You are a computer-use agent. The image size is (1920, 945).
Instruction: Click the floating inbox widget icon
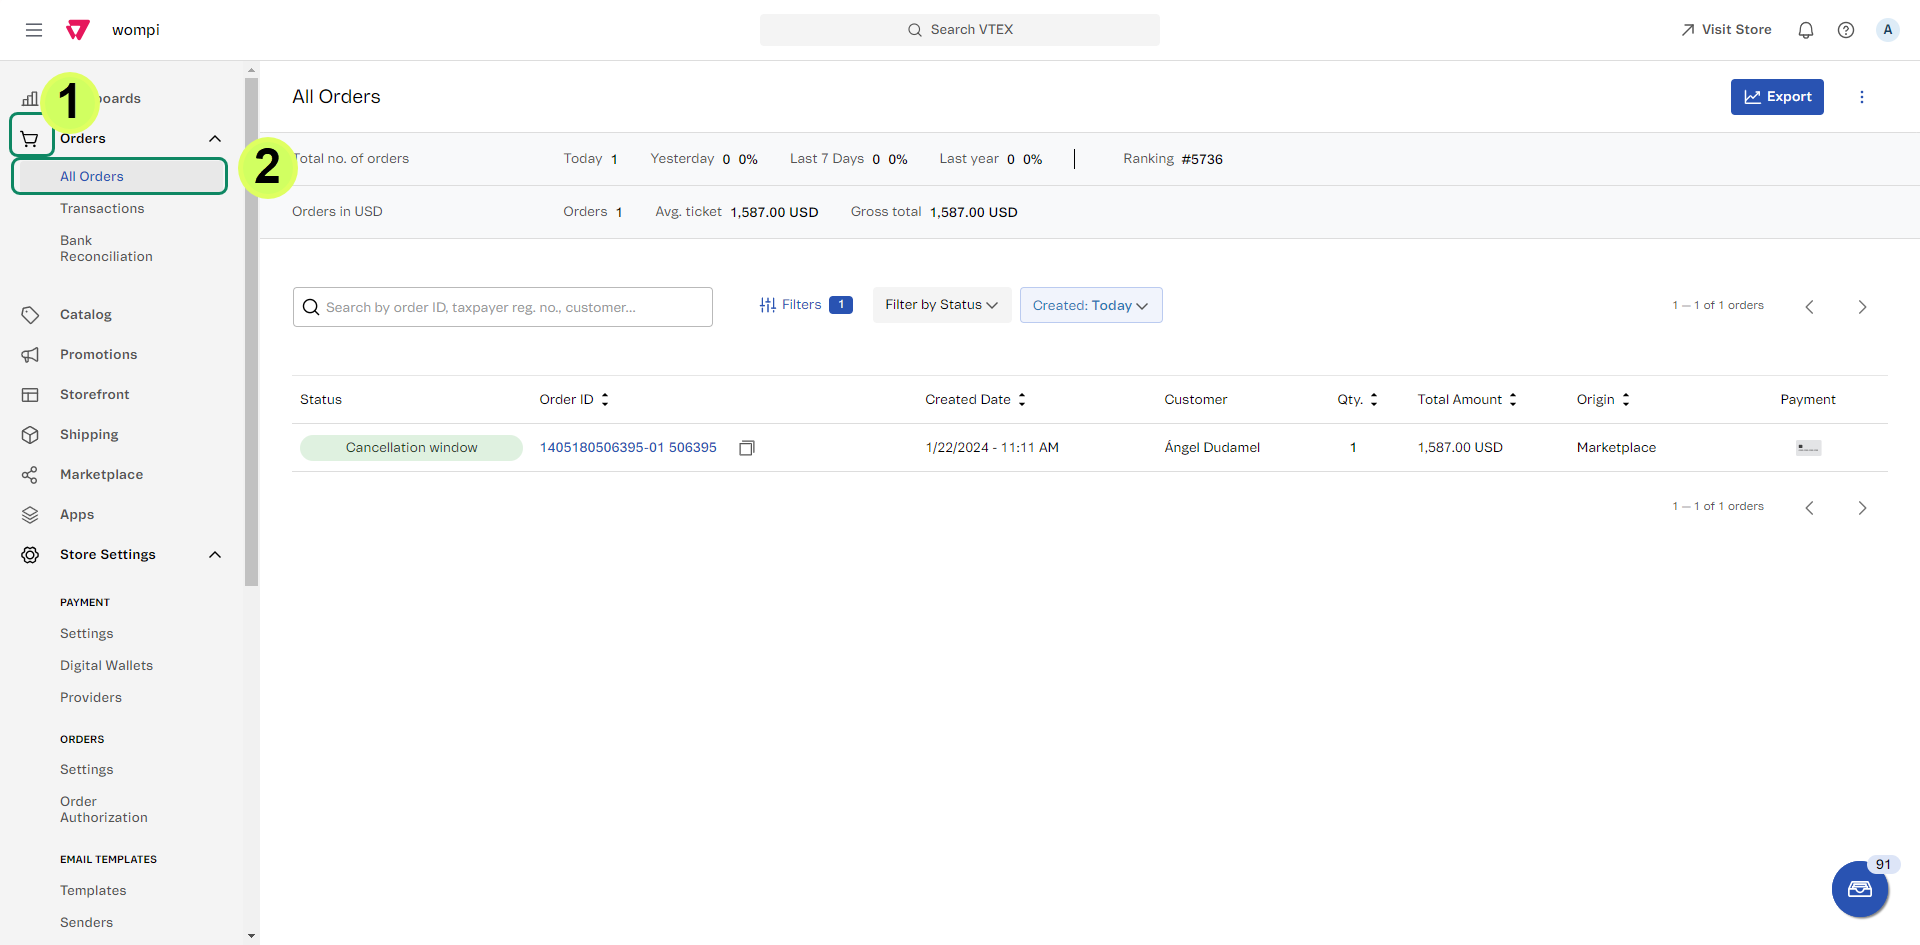(x=1859, y=889)
